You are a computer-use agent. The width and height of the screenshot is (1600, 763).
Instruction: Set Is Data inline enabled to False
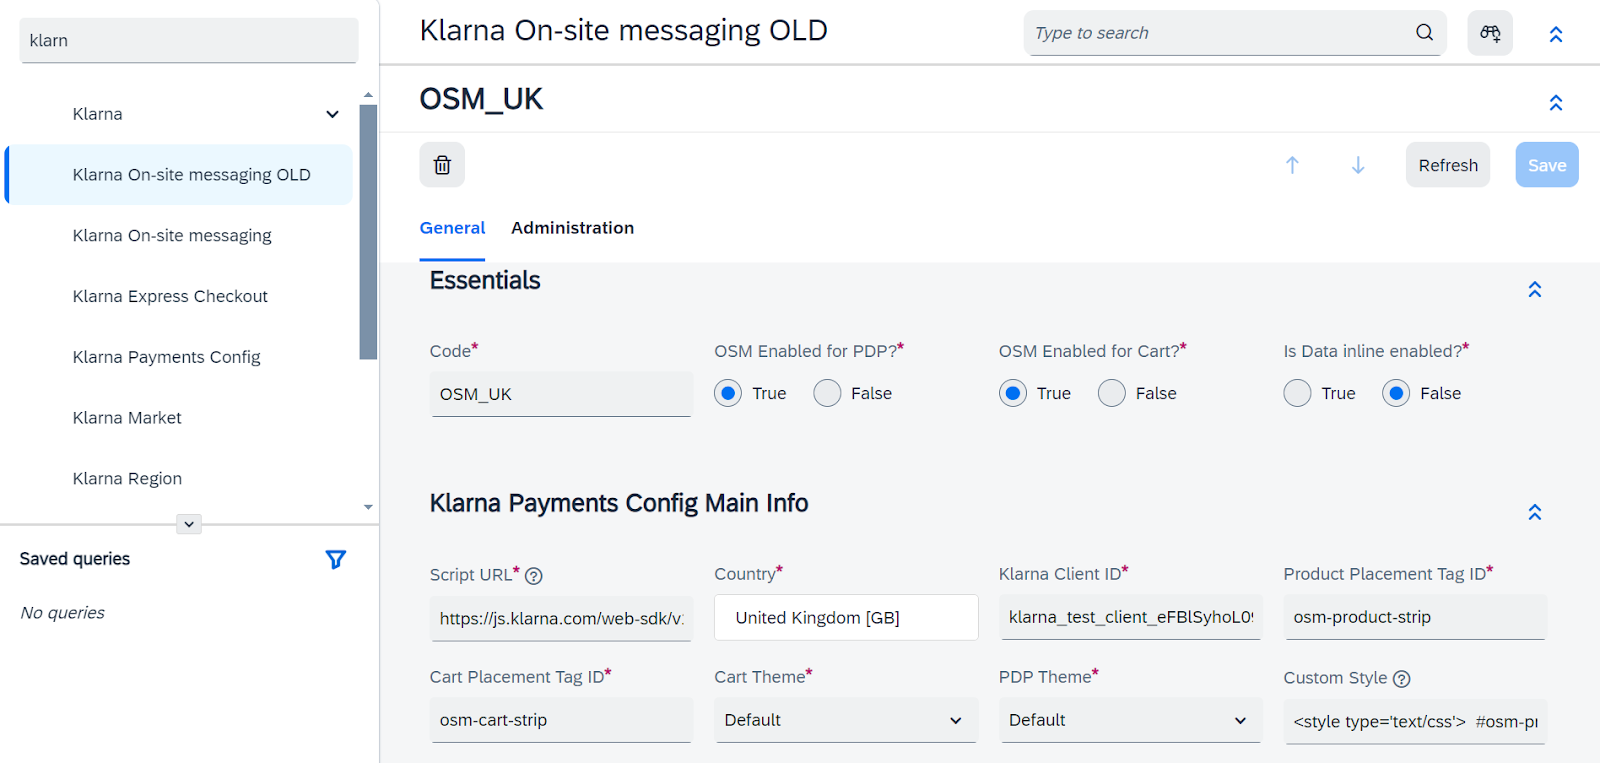(1396, 394)
